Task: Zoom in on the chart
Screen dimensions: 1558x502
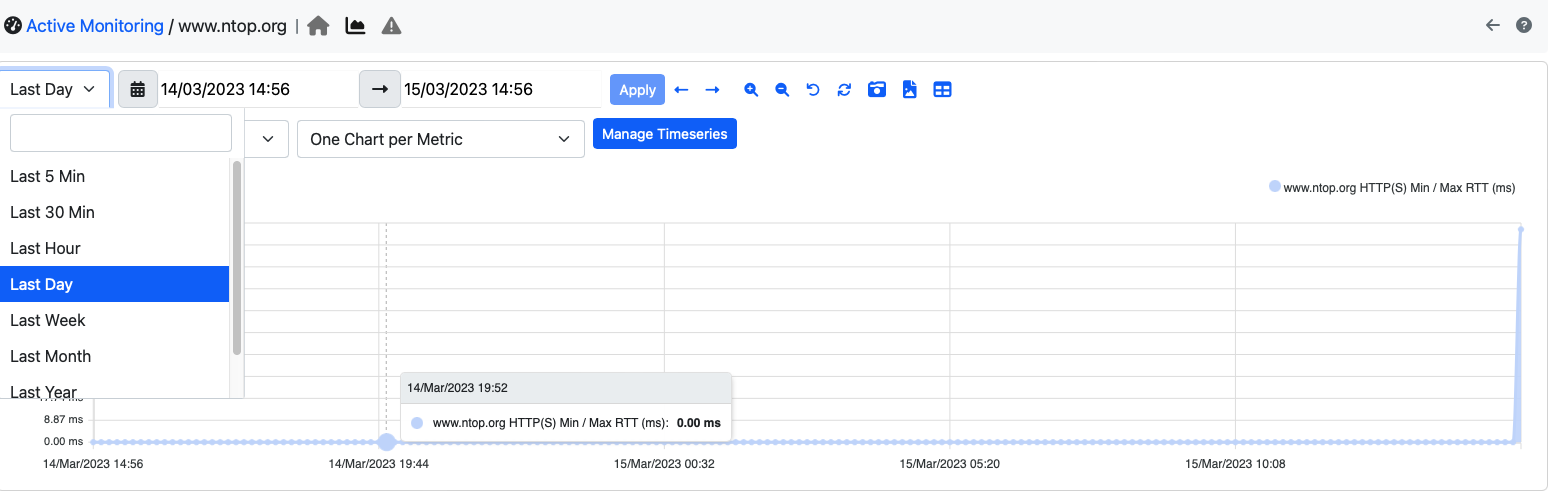Action: (751, 90)
